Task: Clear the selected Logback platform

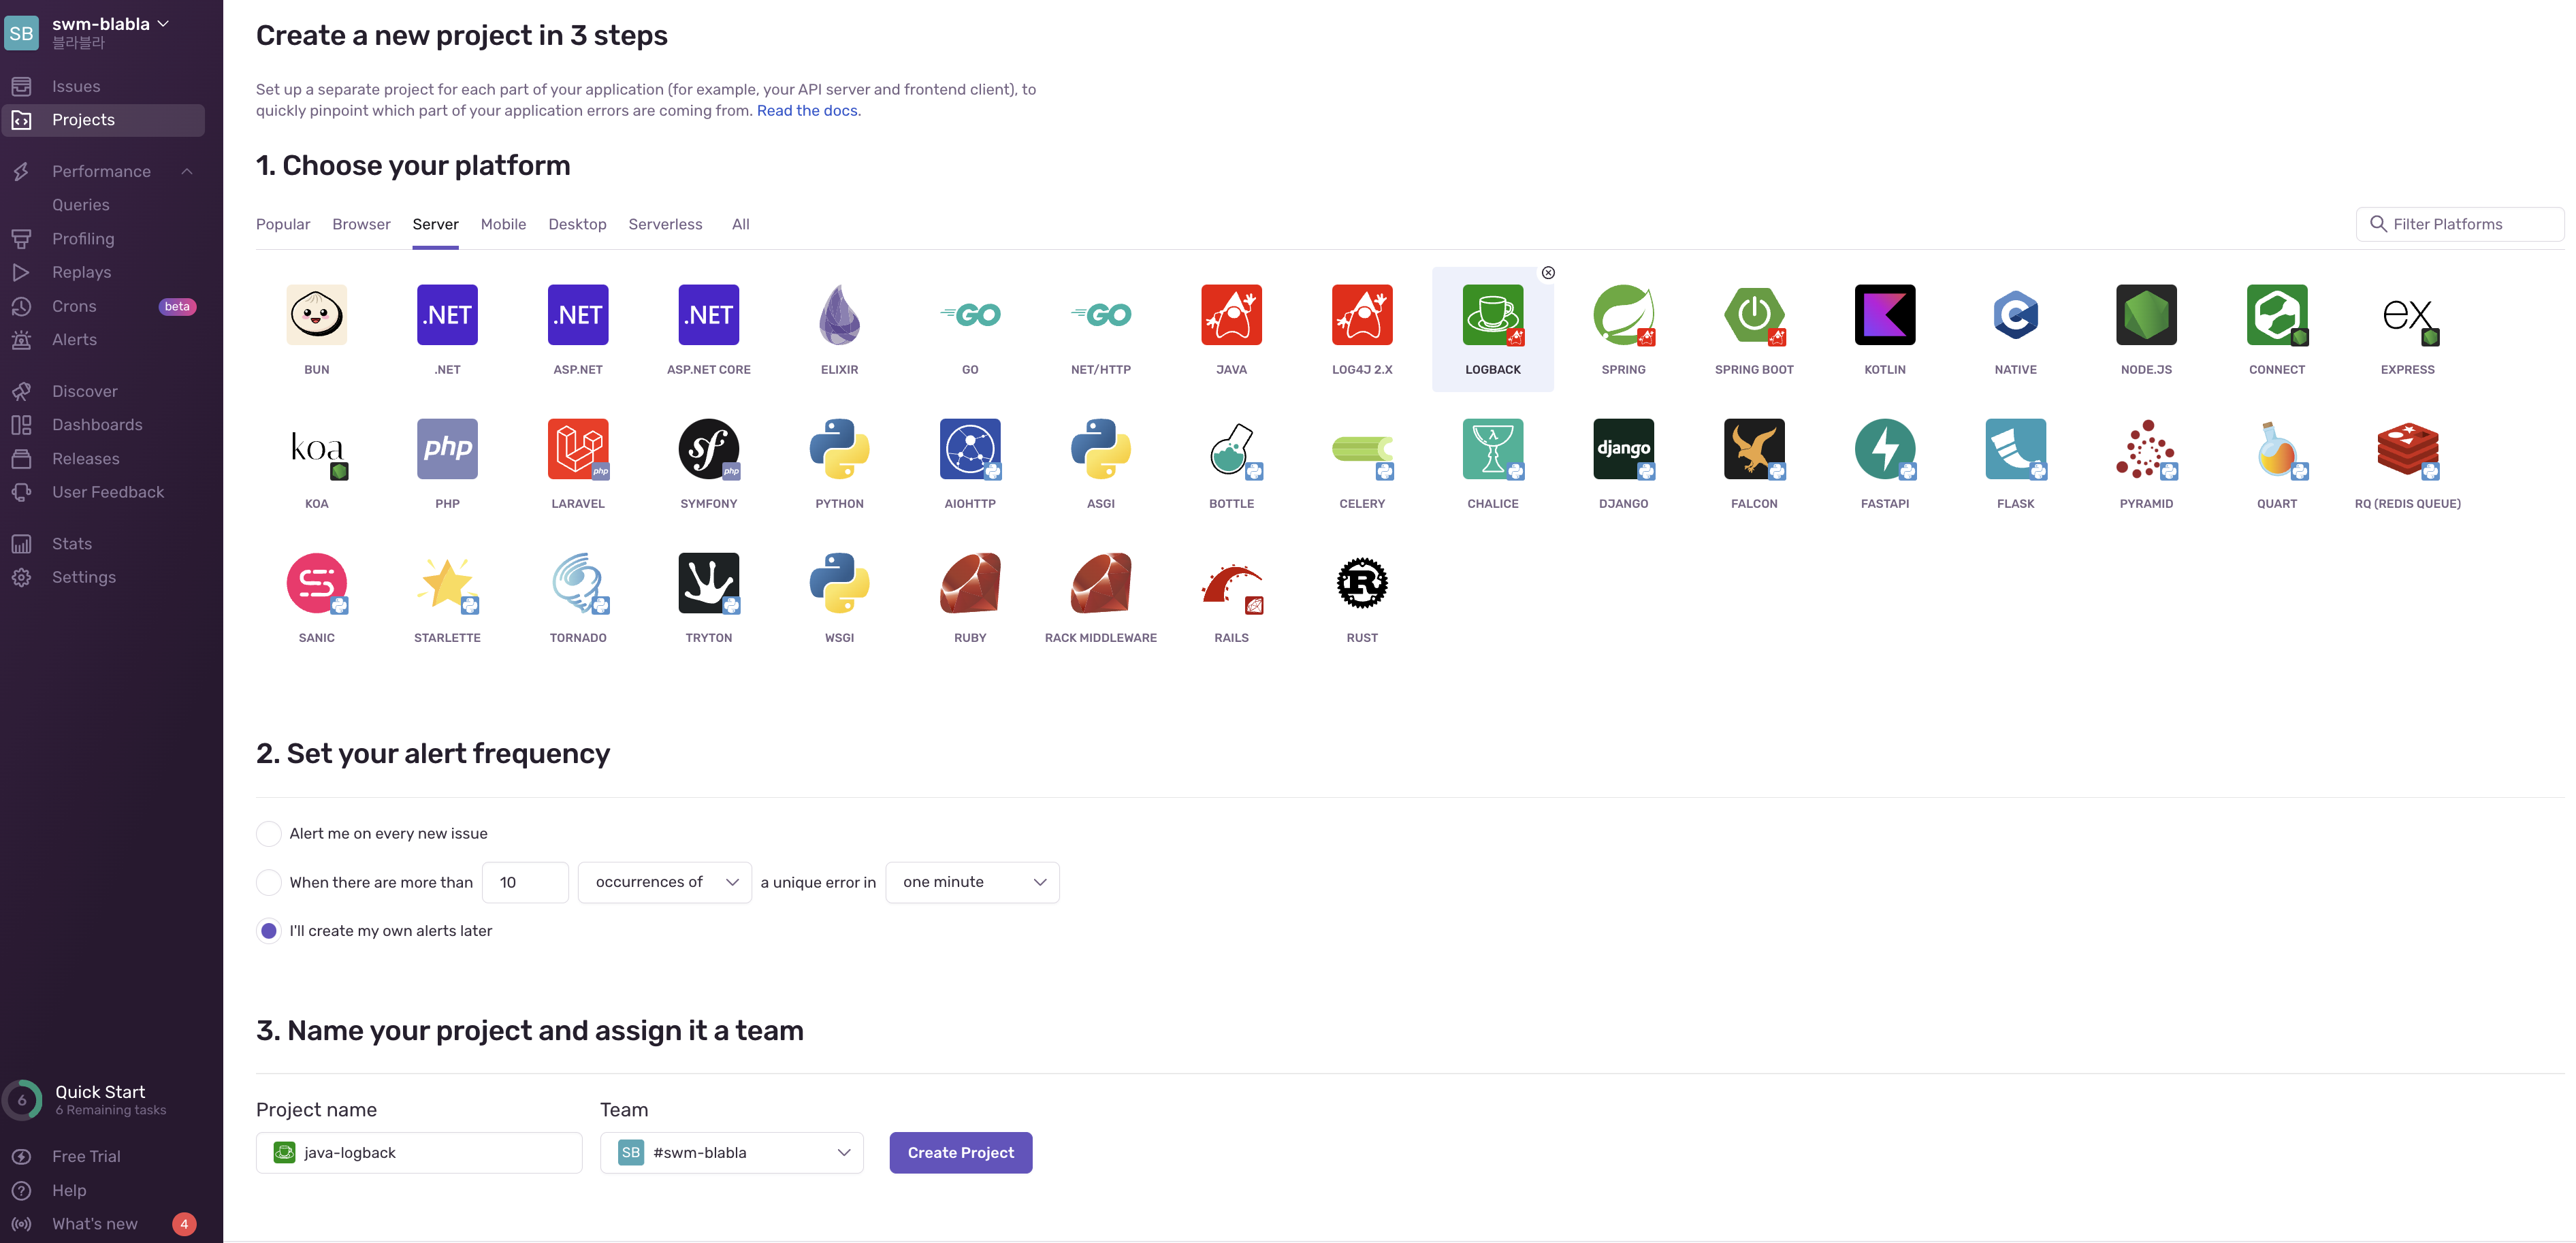Action: 1548,272
